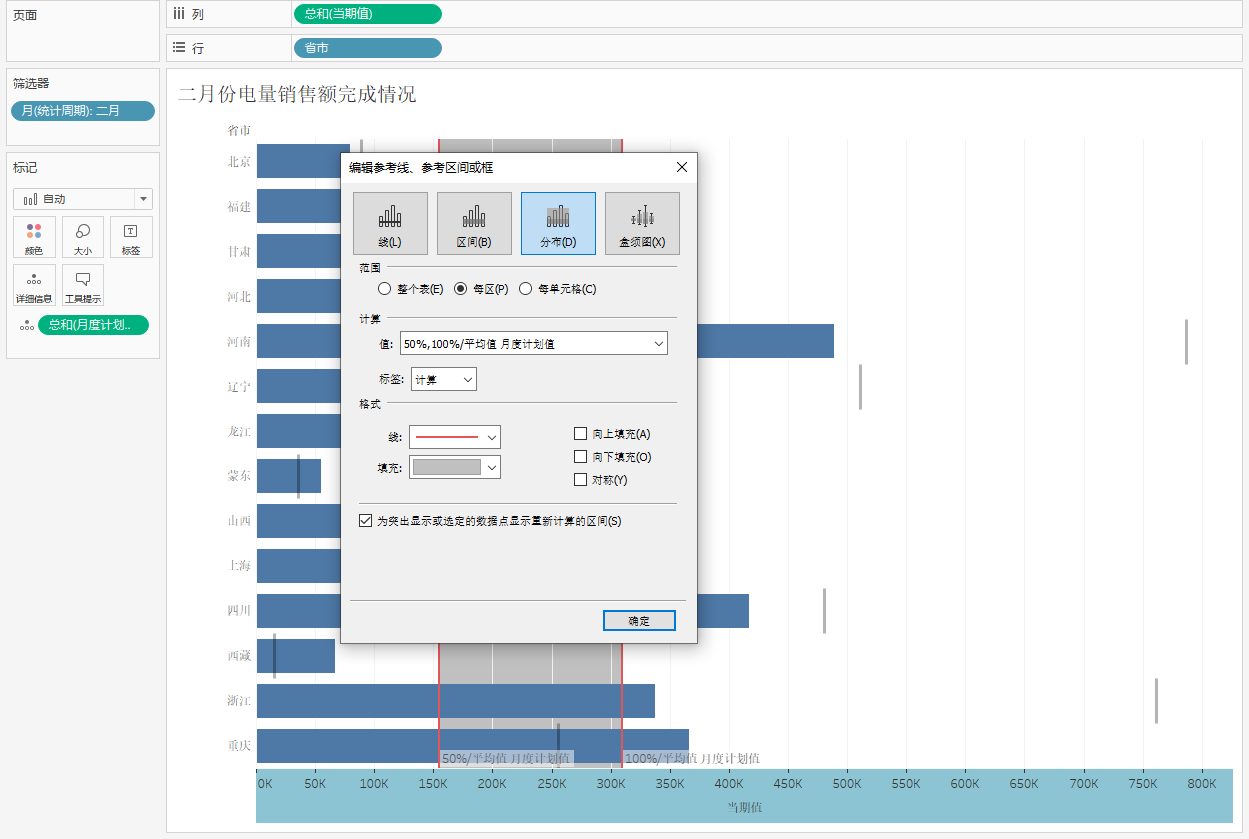Select the 分布(D) distribution type
Image resolution: width=1249 pixels, height=839 pixels.
tap(558, 223)
